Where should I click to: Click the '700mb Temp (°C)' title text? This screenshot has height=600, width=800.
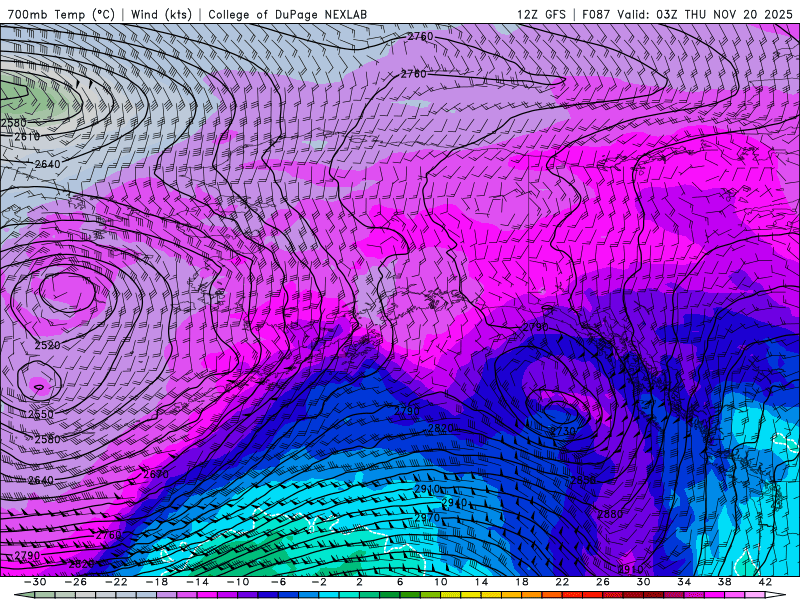(61, 14)
